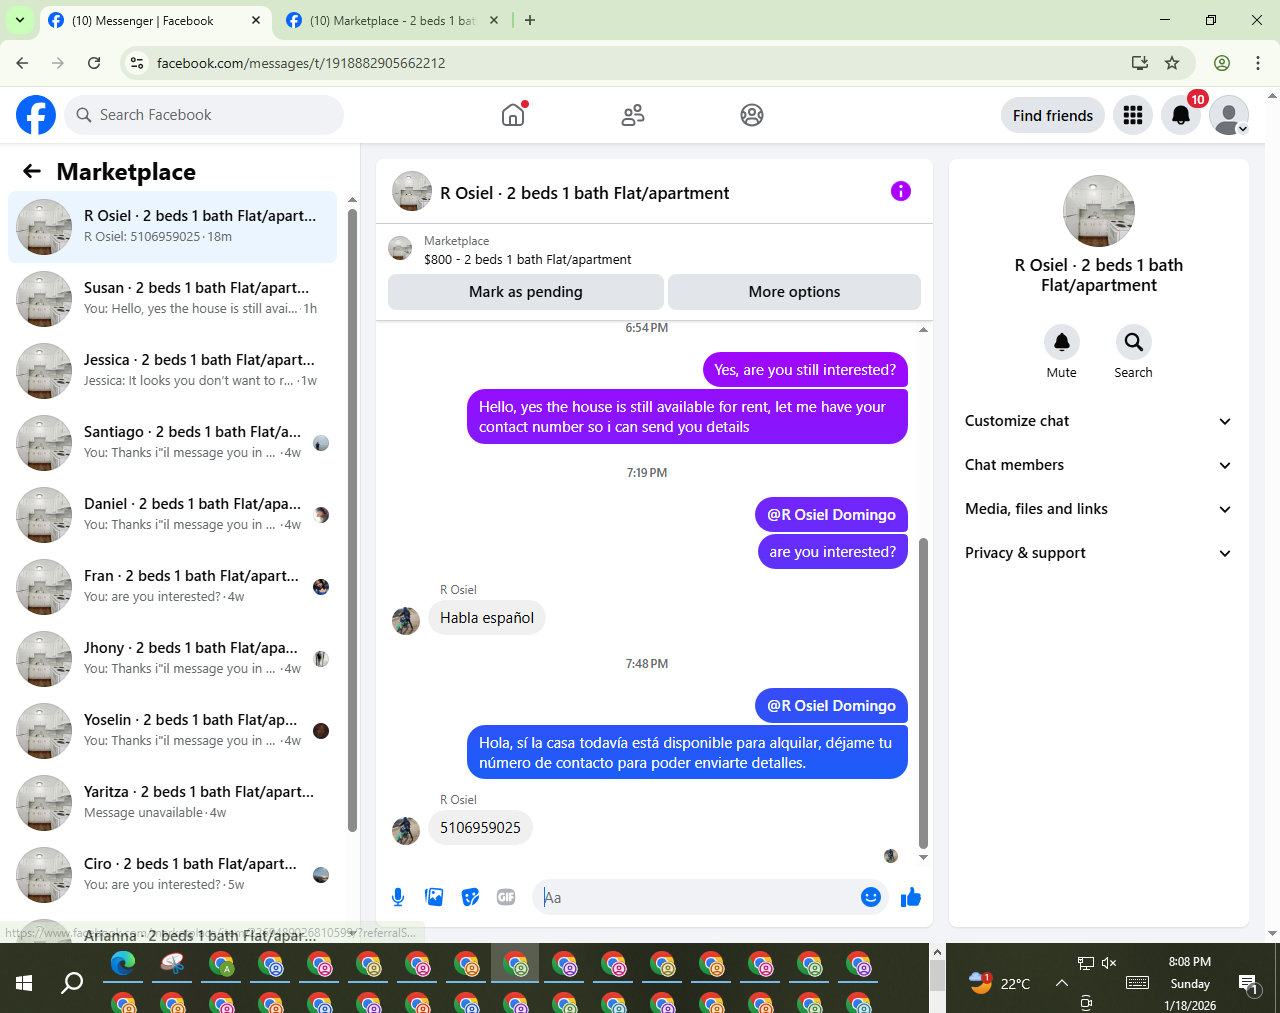The image size is (1280, 1013).
Task: Mute this conversation with bell icon
Action: click(x=1062, y=342)
